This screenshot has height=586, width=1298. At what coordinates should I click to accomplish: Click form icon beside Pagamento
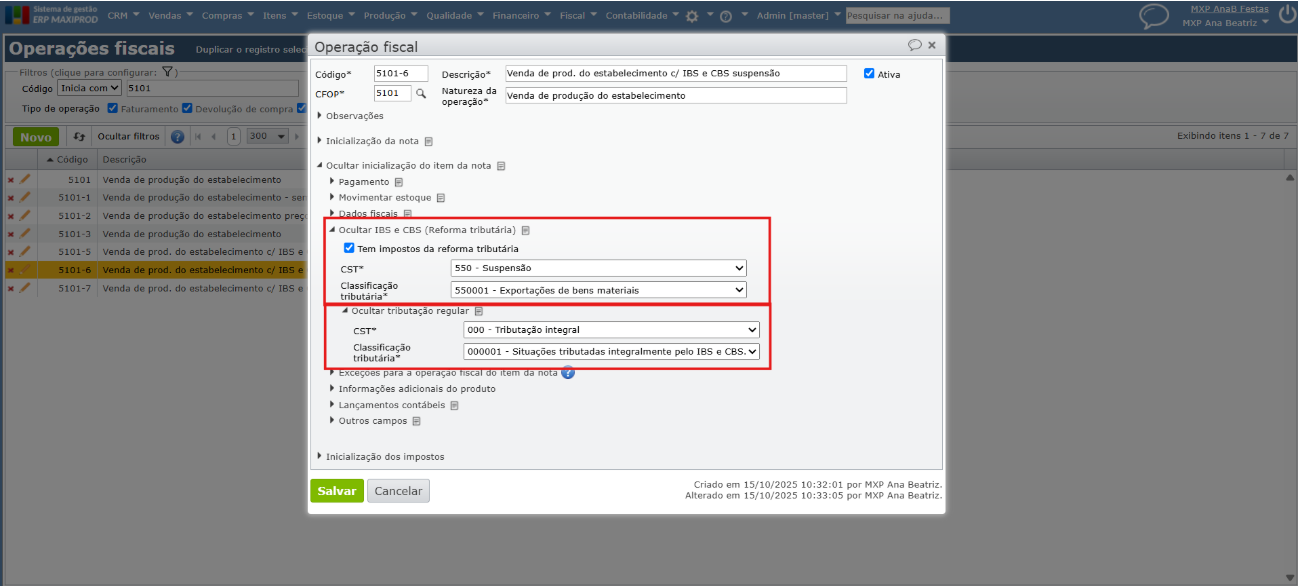tap(398, 182)
